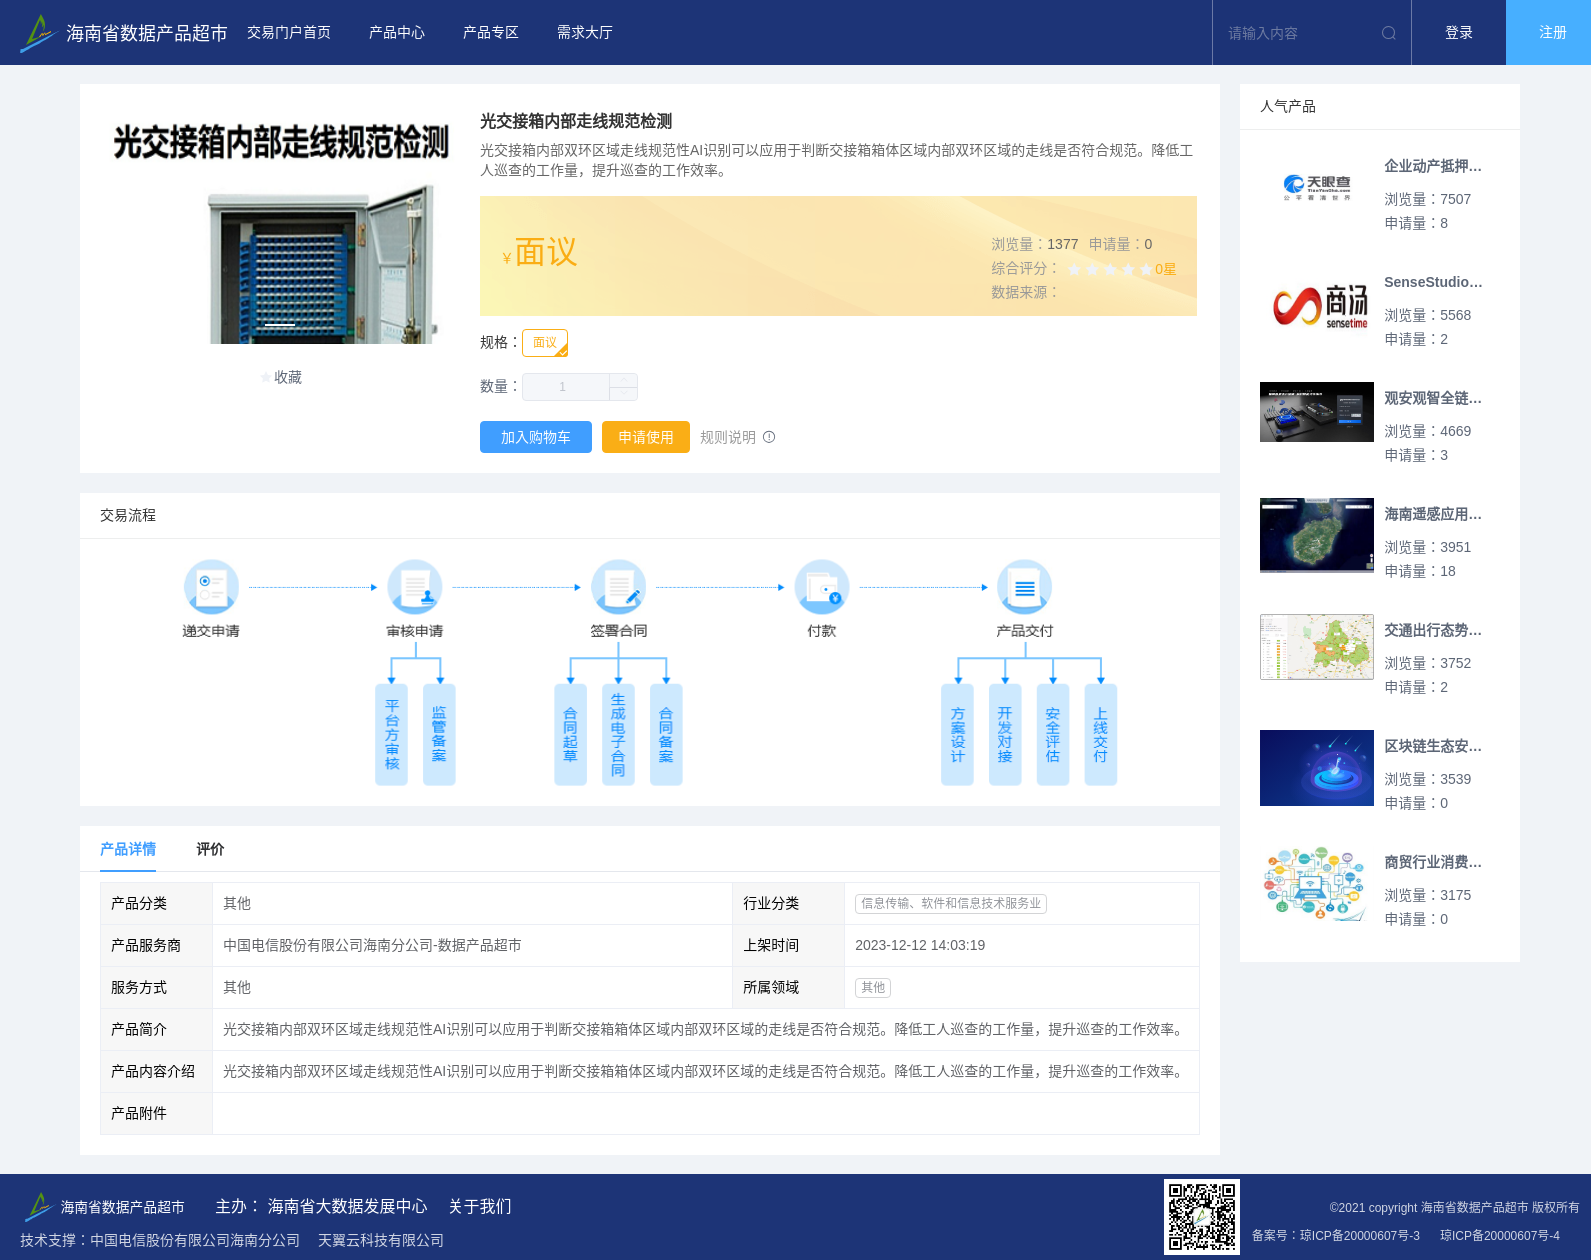Click the 开发对接 sub-step box
This screenshot has height=1260, width=1591.
click(x=1005, y=735)
